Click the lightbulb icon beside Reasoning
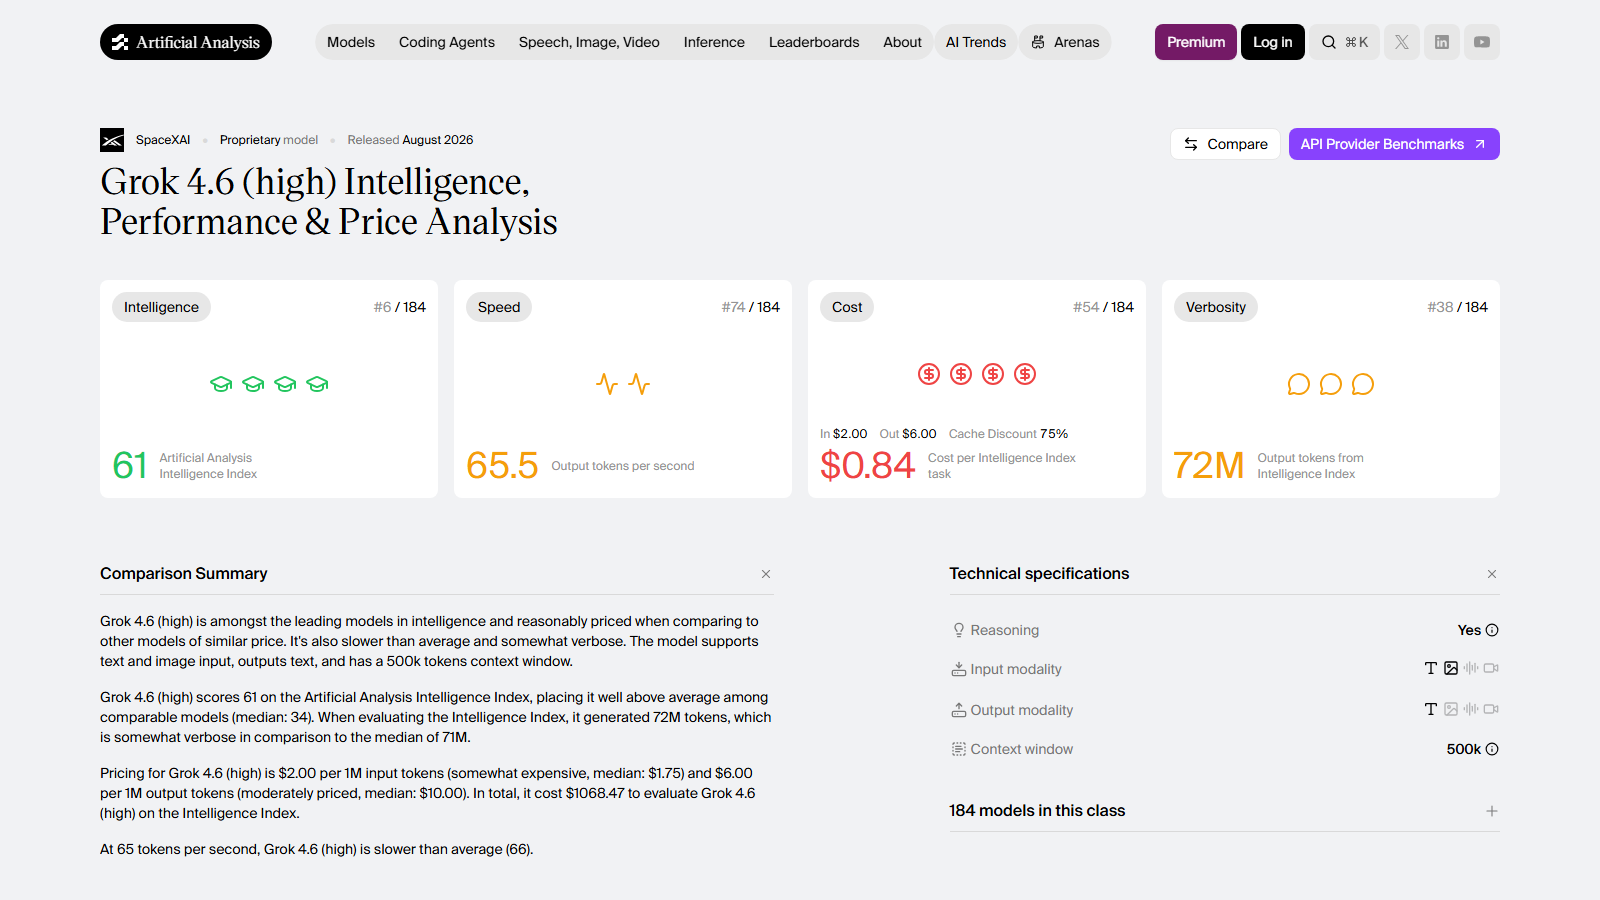This screenshot has height=900, width=1600. pyautogui.click(x=959, y=630)
